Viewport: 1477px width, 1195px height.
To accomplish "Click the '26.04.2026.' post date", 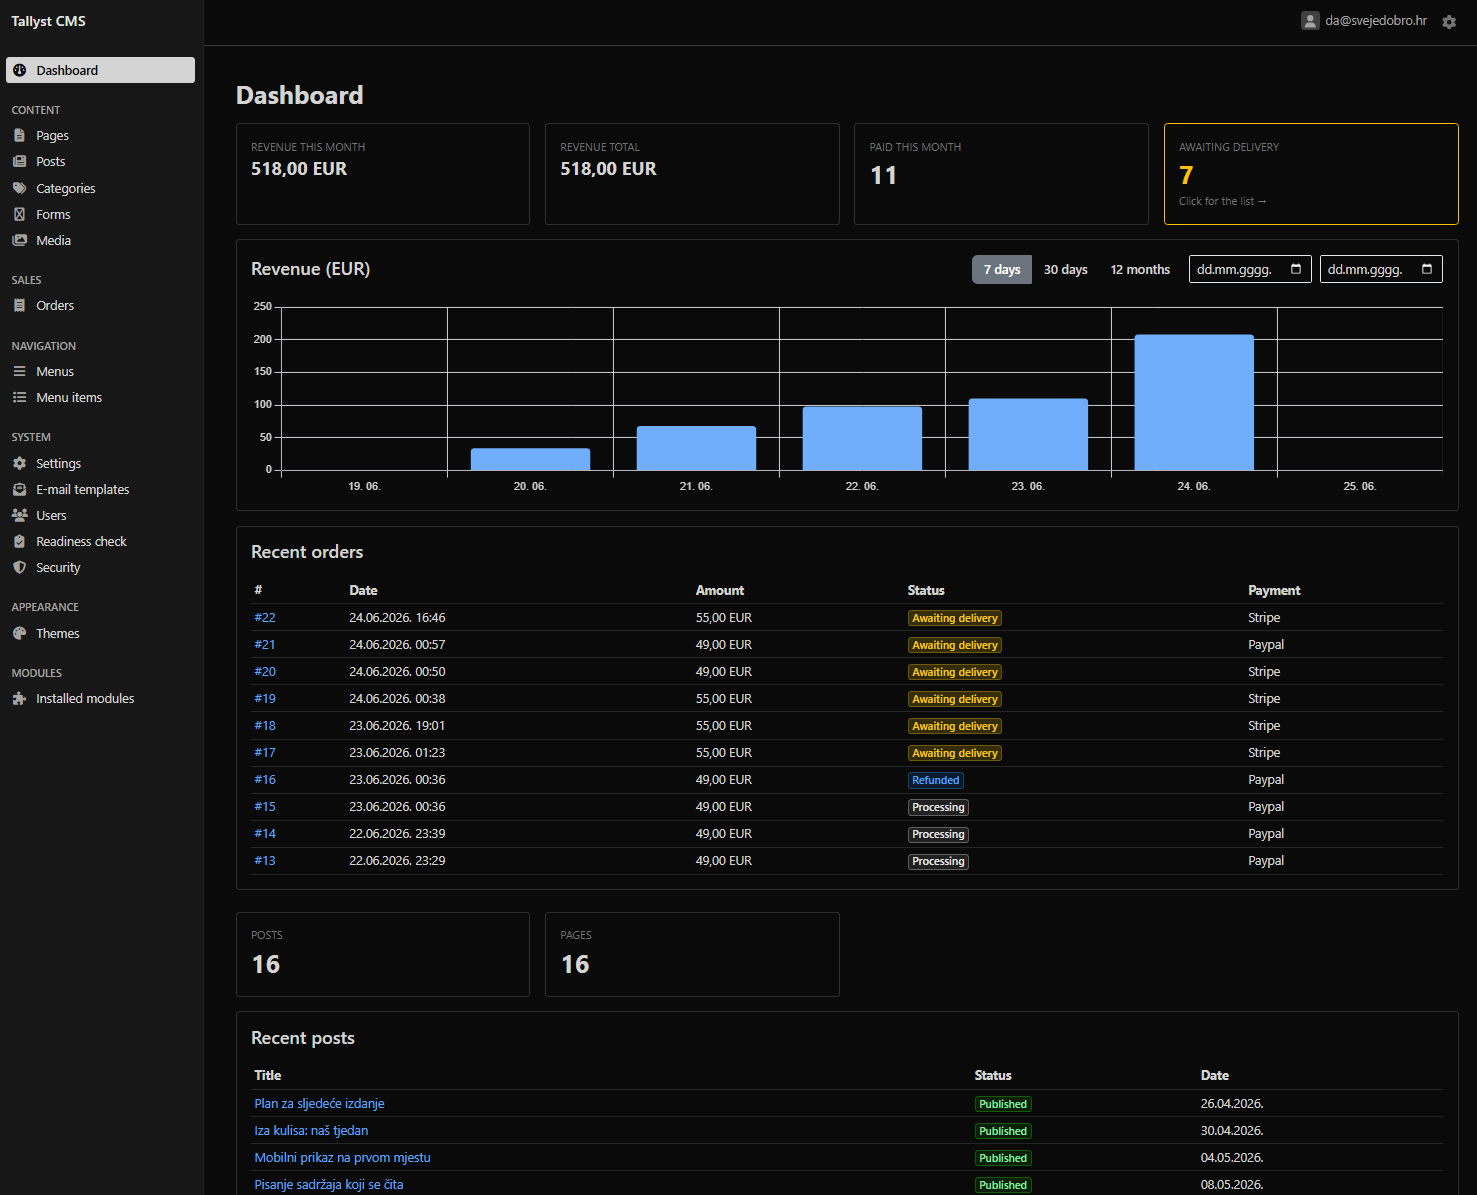I will (1232, 1104).
